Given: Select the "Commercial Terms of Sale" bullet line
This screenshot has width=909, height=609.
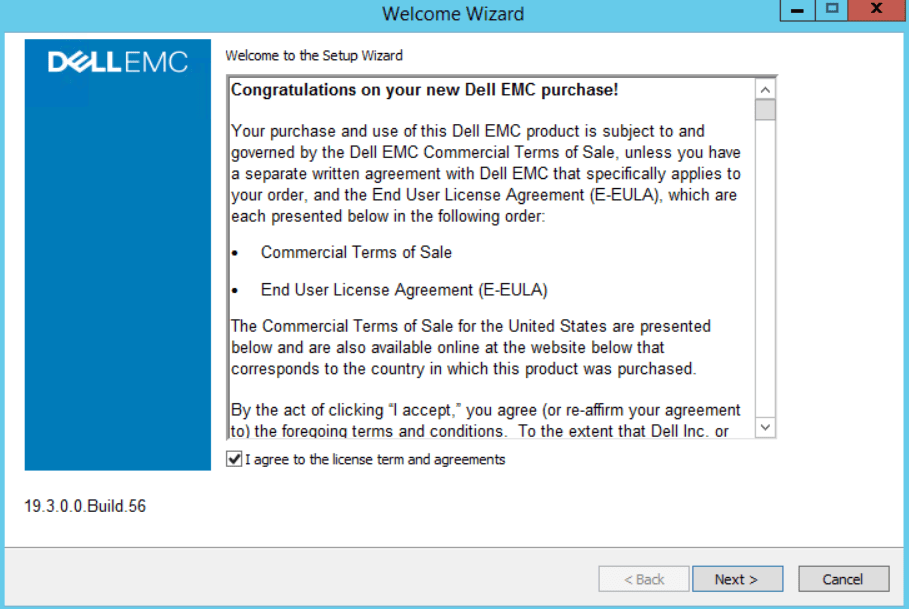Looking at the screenshot, I should pyautogui.click(x=356, y=252).
